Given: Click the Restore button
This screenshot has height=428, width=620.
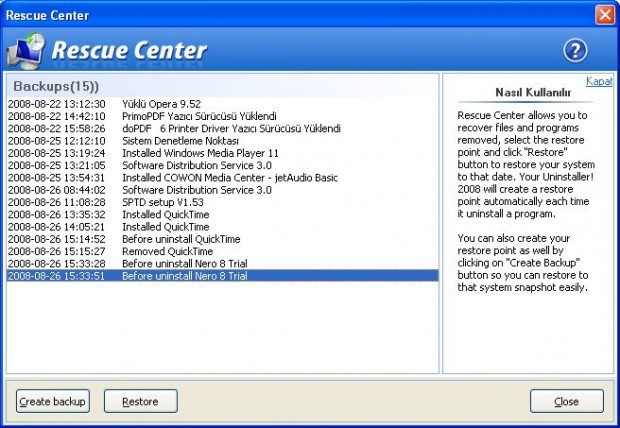Looking at the screenshot, I should click(x=140, y=401).
